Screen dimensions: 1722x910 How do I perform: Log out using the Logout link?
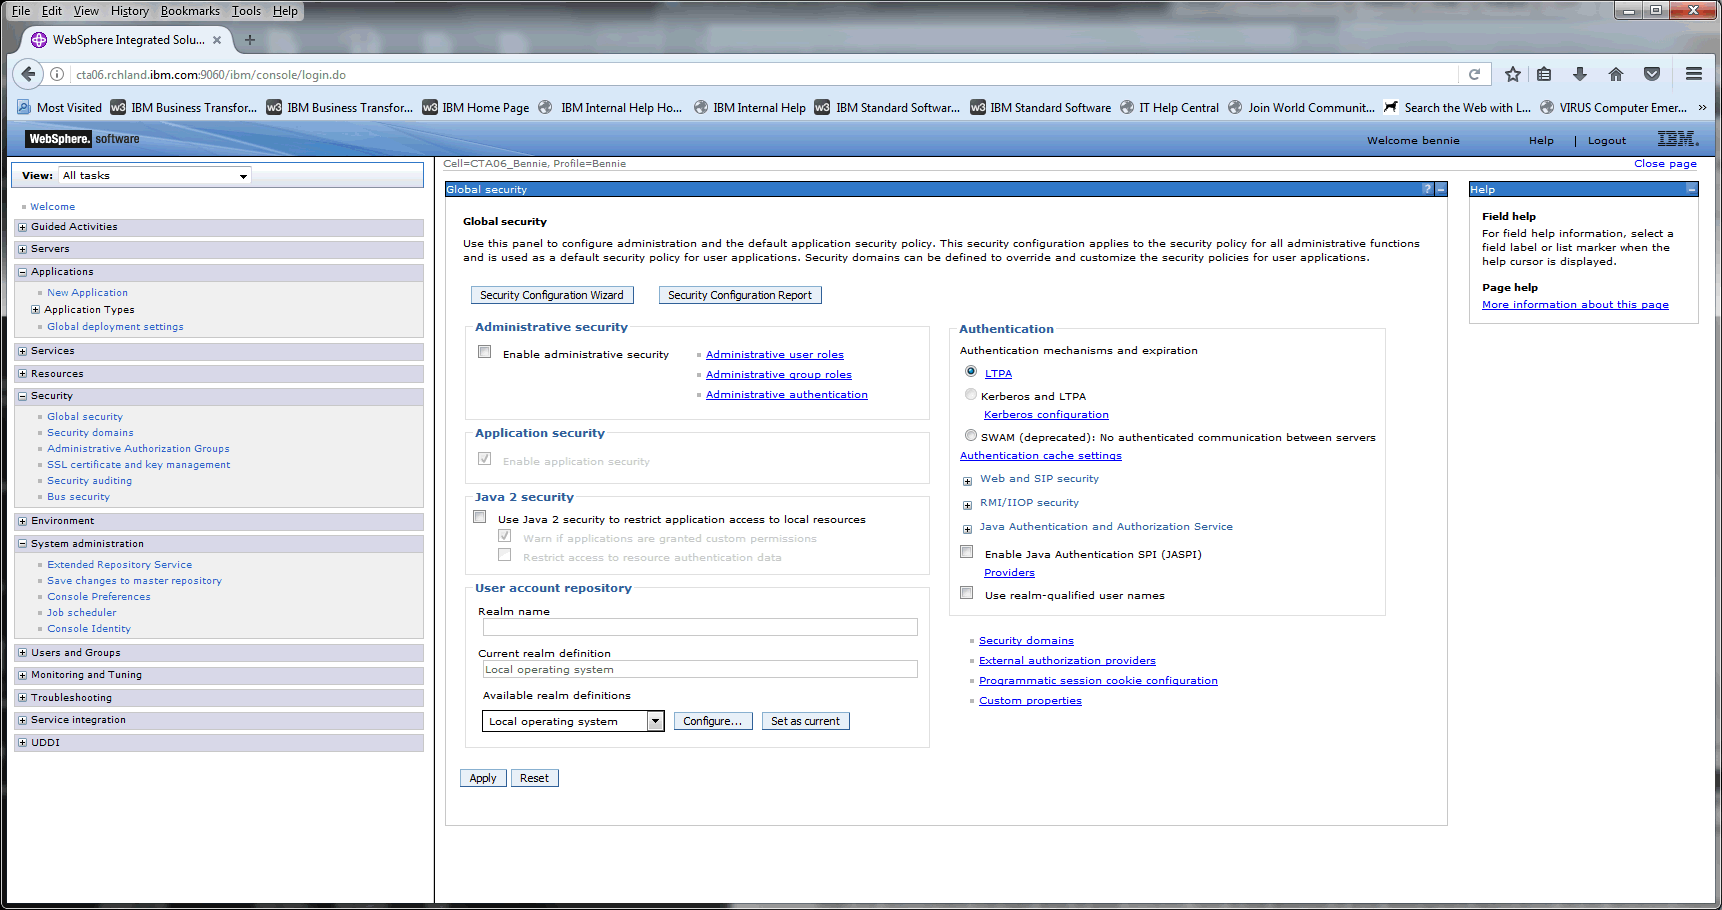point(1607,141)
